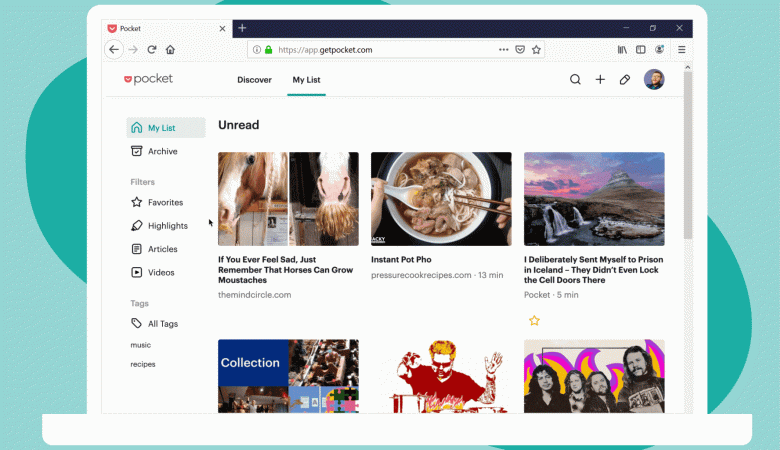Click the pencil bulk edit icon
Screen dimensions: 780x450
[625, 80]
